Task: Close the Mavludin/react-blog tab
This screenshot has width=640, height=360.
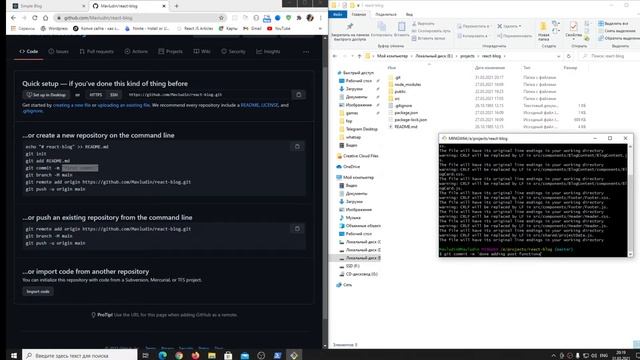Action: (x=164, y=6)
